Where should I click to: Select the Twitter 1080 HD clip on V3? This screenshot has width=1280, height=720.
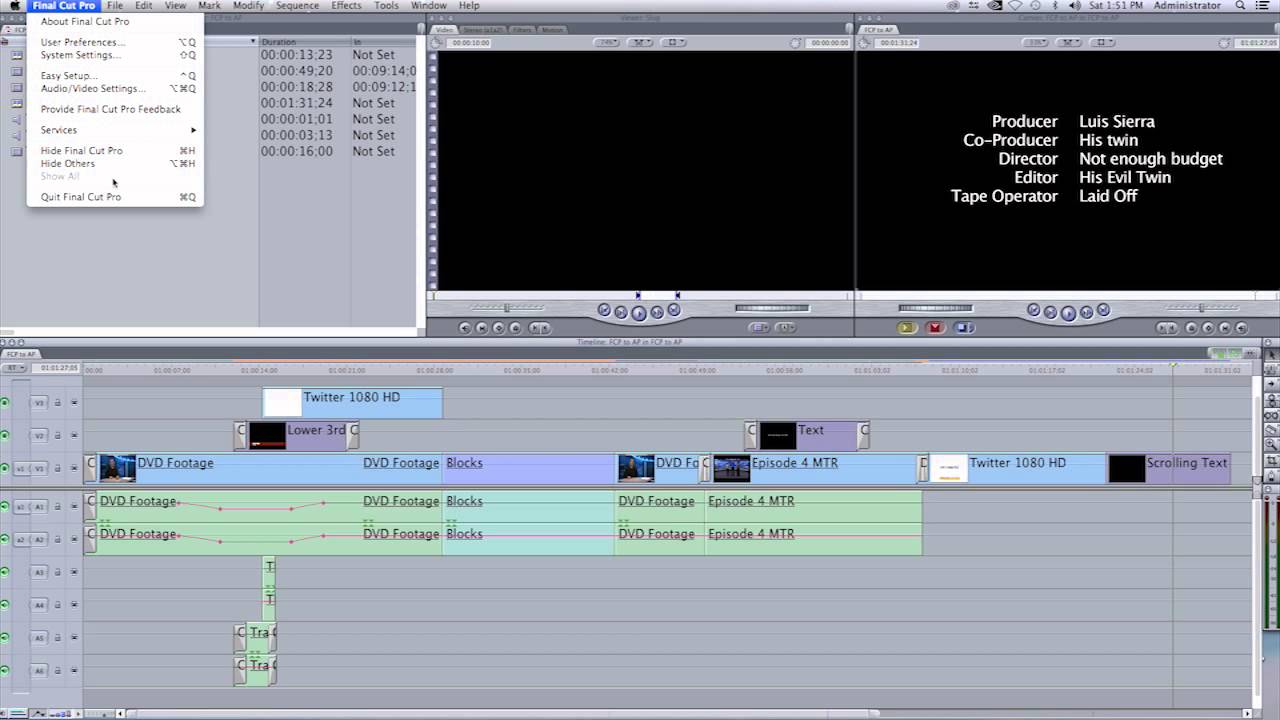[352, 403]
